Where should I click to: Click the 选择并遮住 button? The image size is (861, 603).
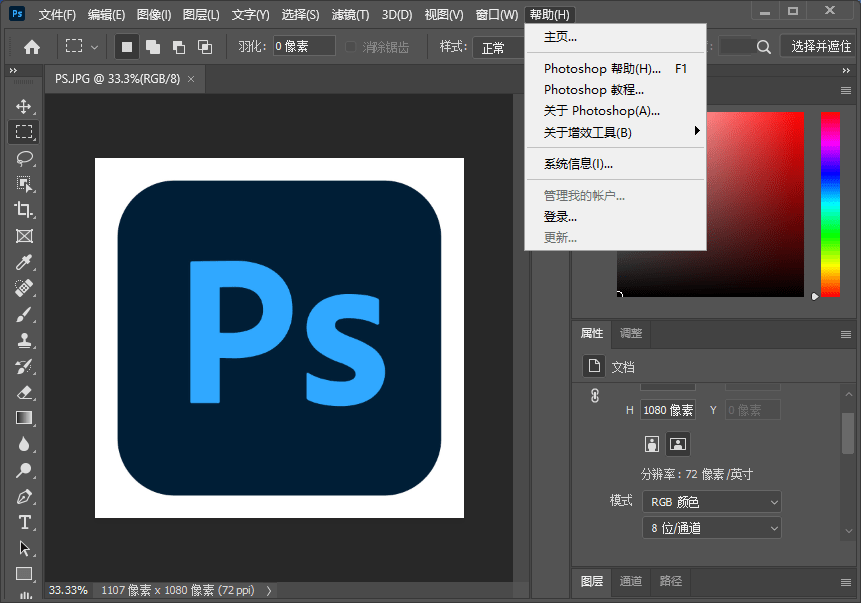820,47
